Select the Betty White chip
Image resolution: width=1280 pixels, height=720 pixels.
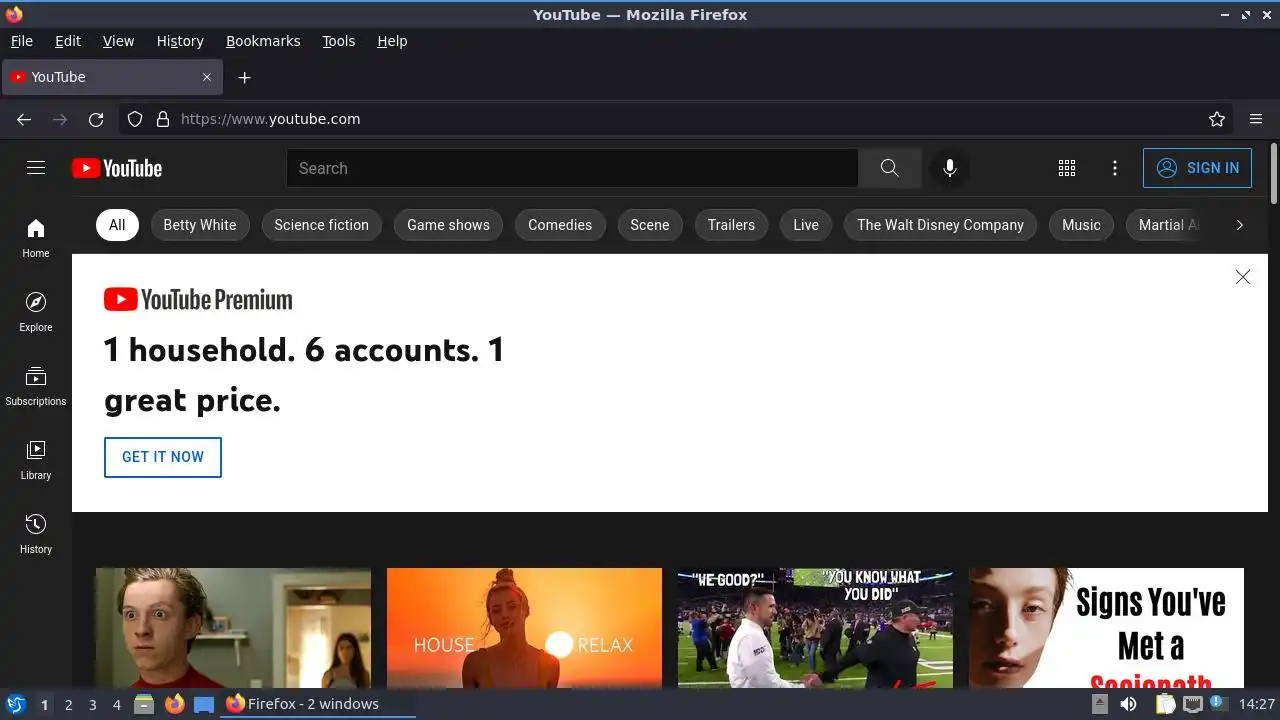[x=200, y=225]
